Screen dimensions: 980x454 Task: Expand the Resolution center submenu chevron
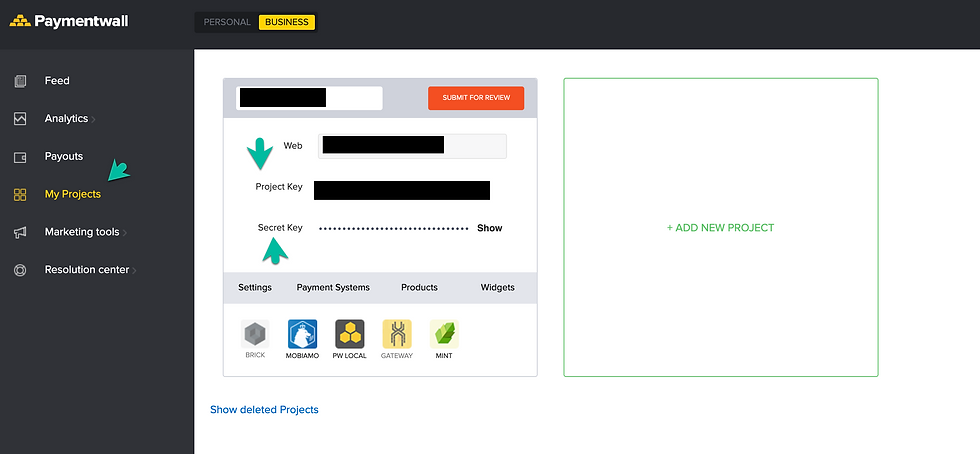point(134,271)
